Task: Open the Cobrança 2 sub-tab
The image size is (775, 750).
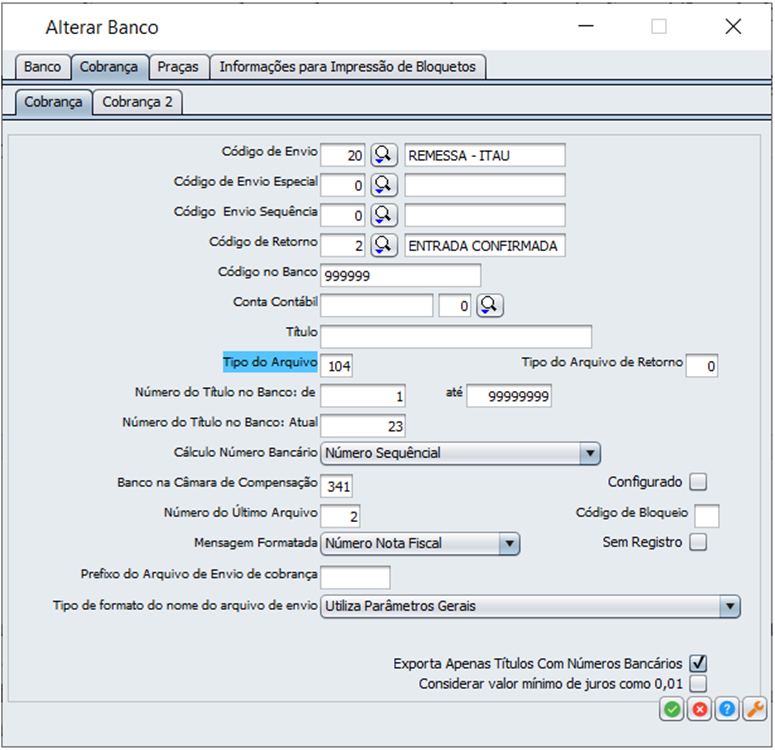Action: click(137, 102)
